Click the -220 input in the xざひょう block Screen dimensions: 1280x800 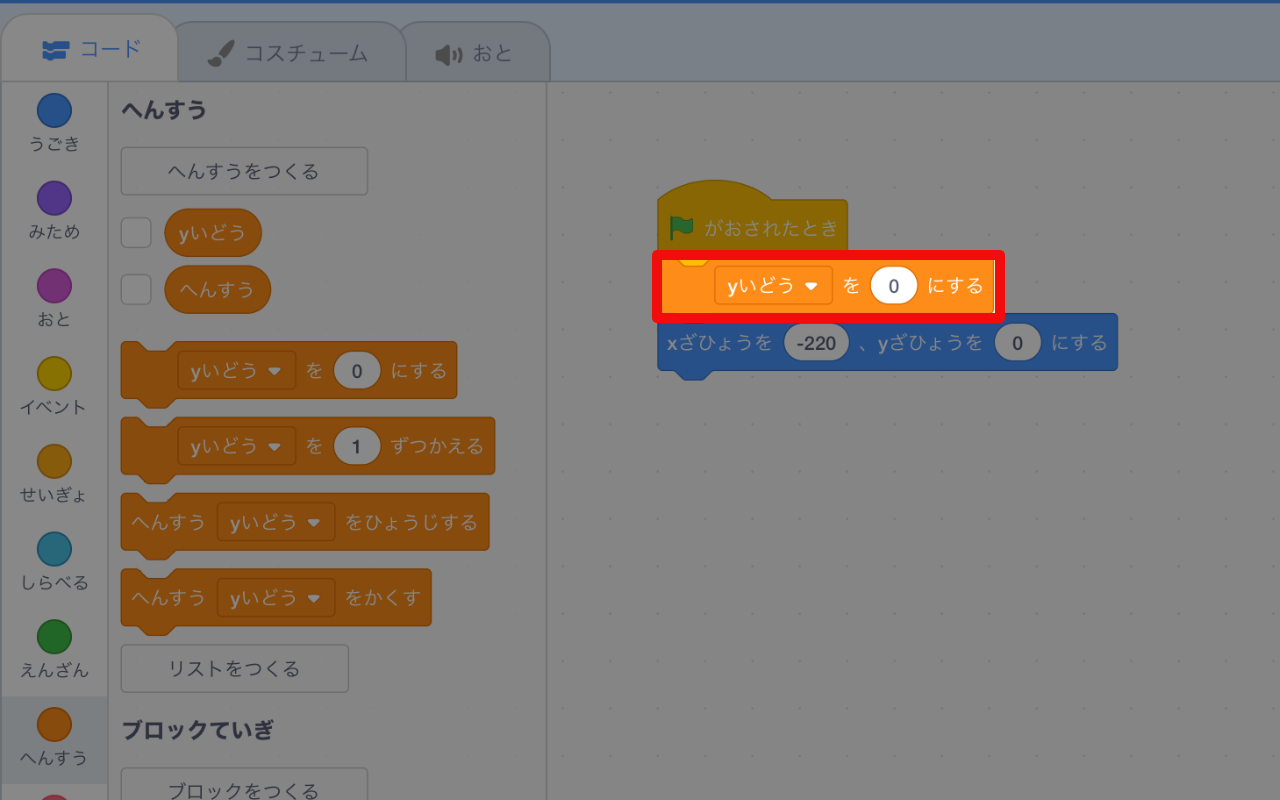[x=817, y=342]
